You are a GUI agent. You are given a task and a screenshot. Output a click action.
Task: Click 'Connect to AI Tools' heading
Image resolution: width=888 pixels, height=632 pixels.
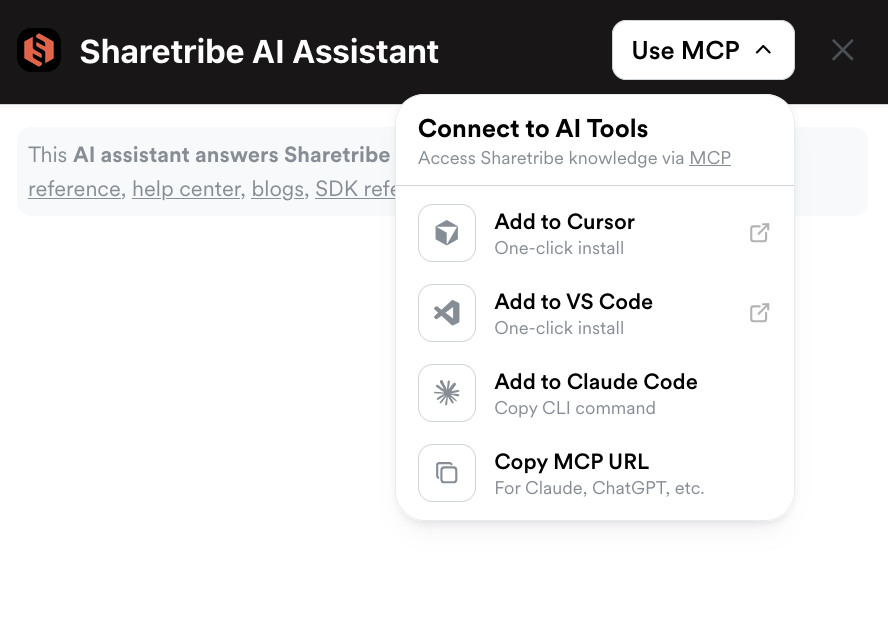coord(533,129)
